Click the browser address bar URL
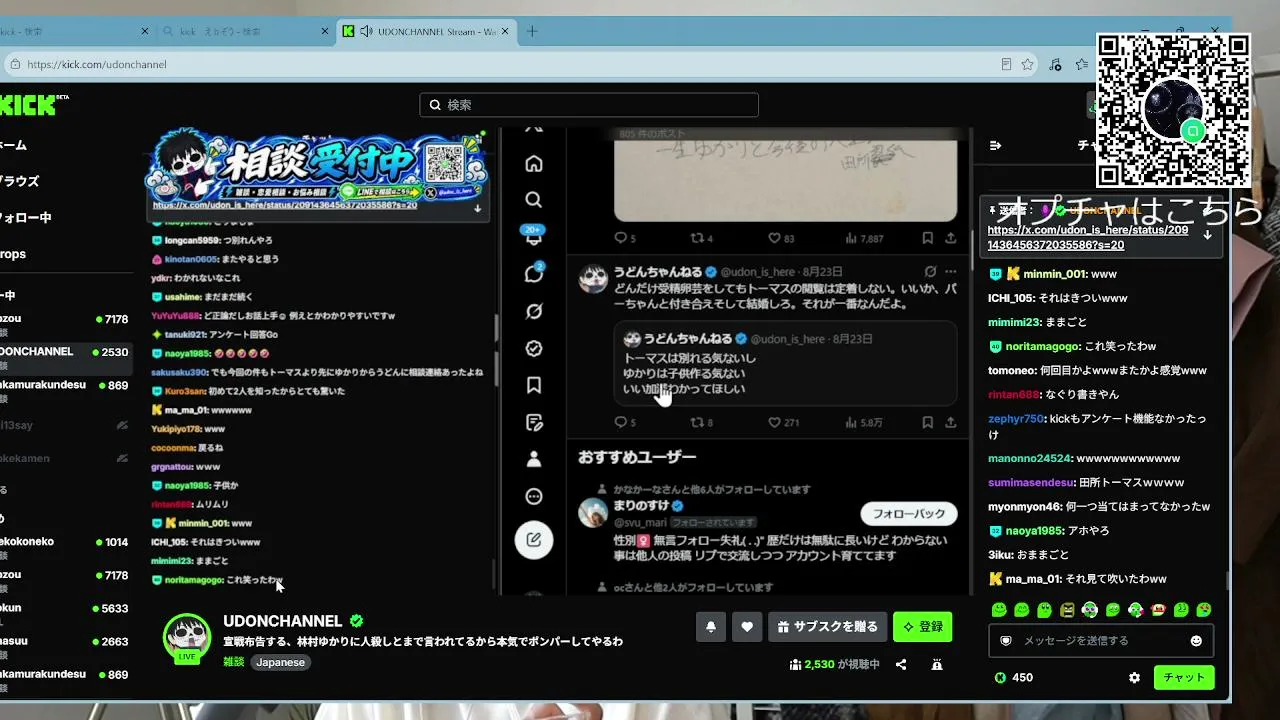 pos(97,64)
